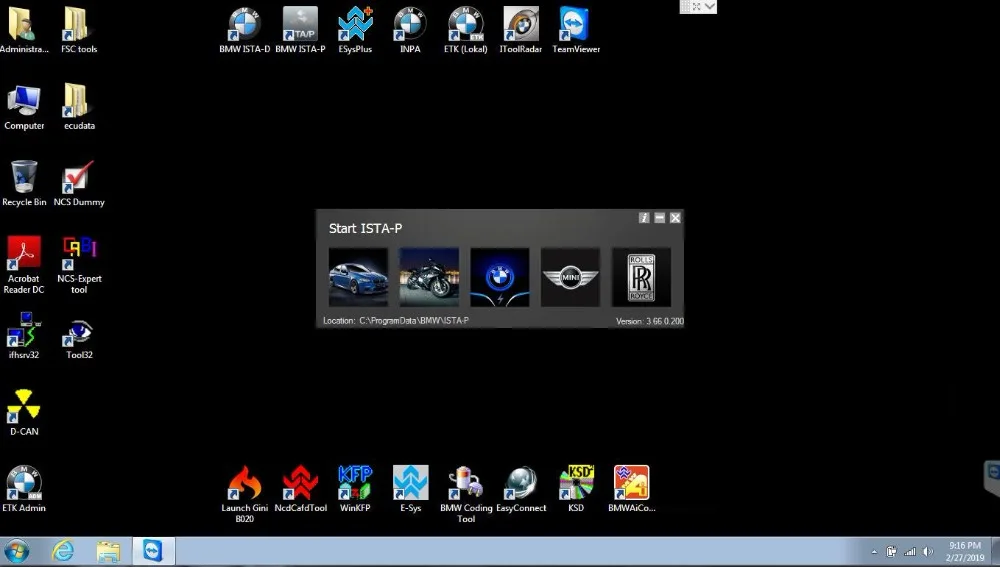Select the ESysPlus desktop shortcut
The width and height of the screenshot is (1000, 567).
coord(355,30)
